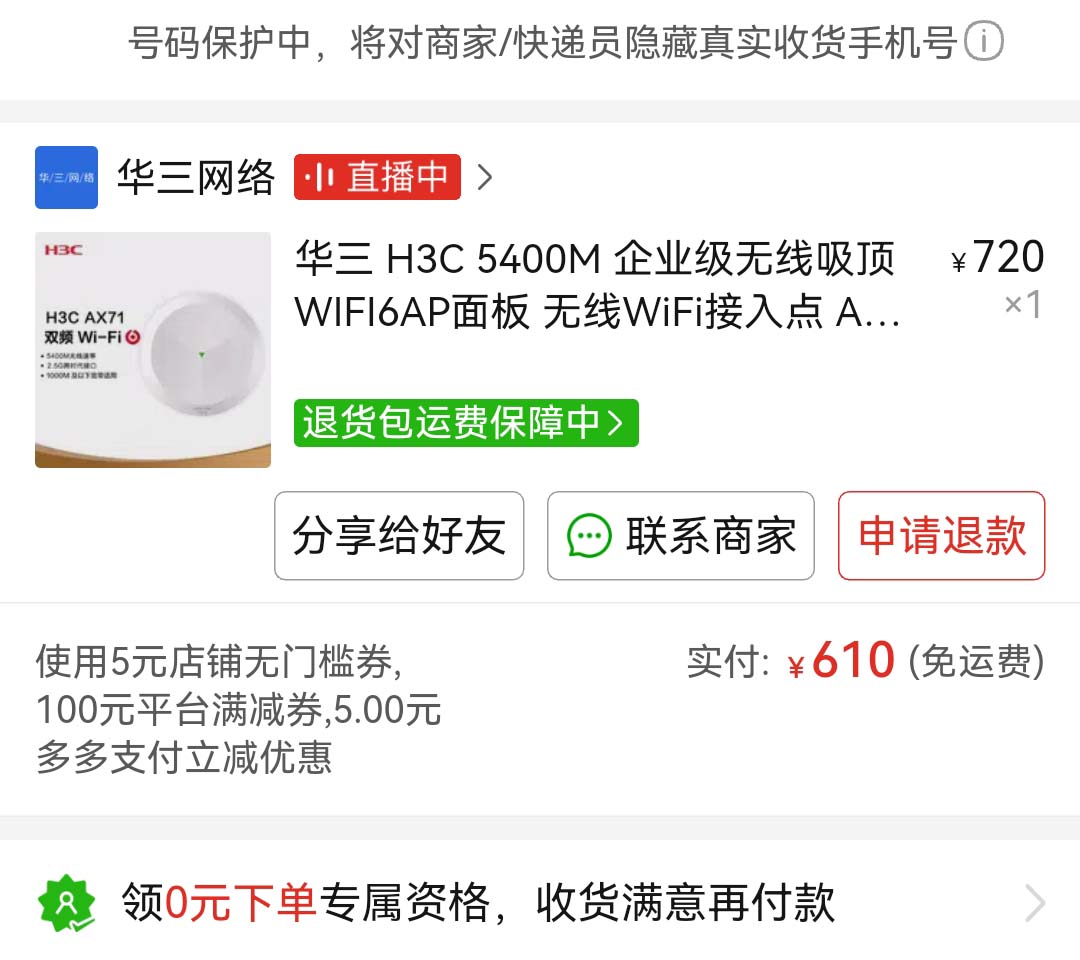Click the 联系商家 button

(x=681, y=536)
